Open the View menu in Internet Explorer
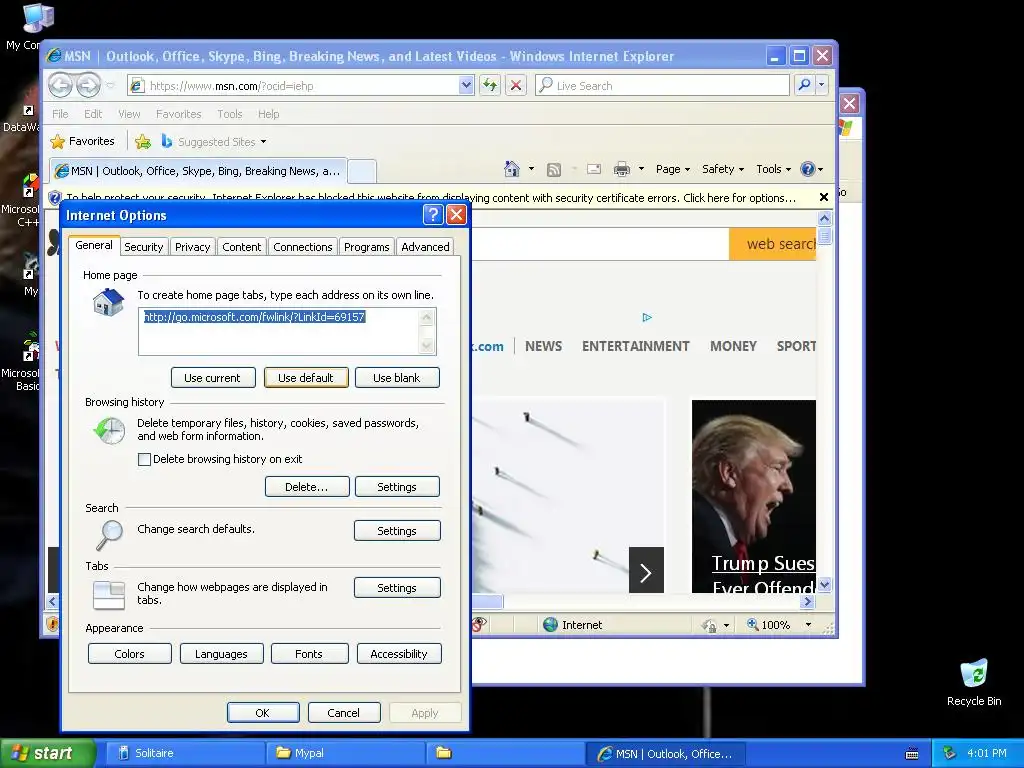 pyautogui.click(x=129, y=114)
